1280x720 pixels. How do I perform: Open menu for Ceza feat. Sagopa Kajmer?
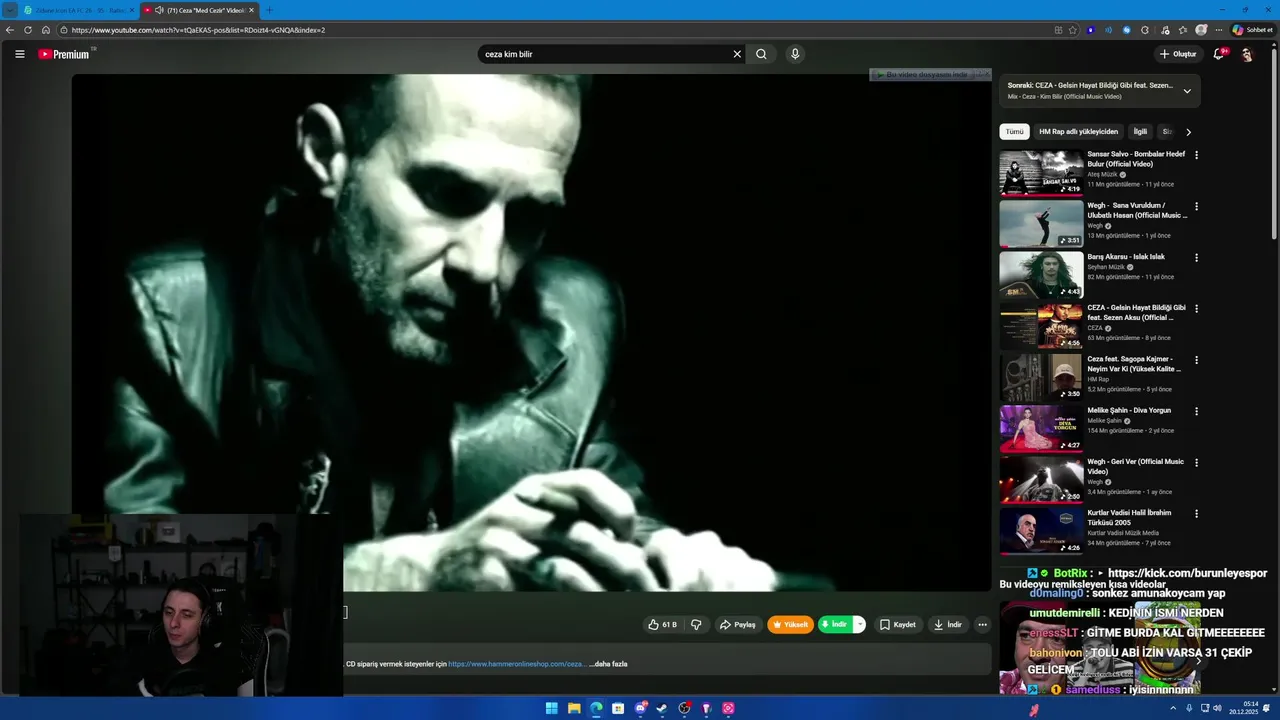[x=1196, y=359]
